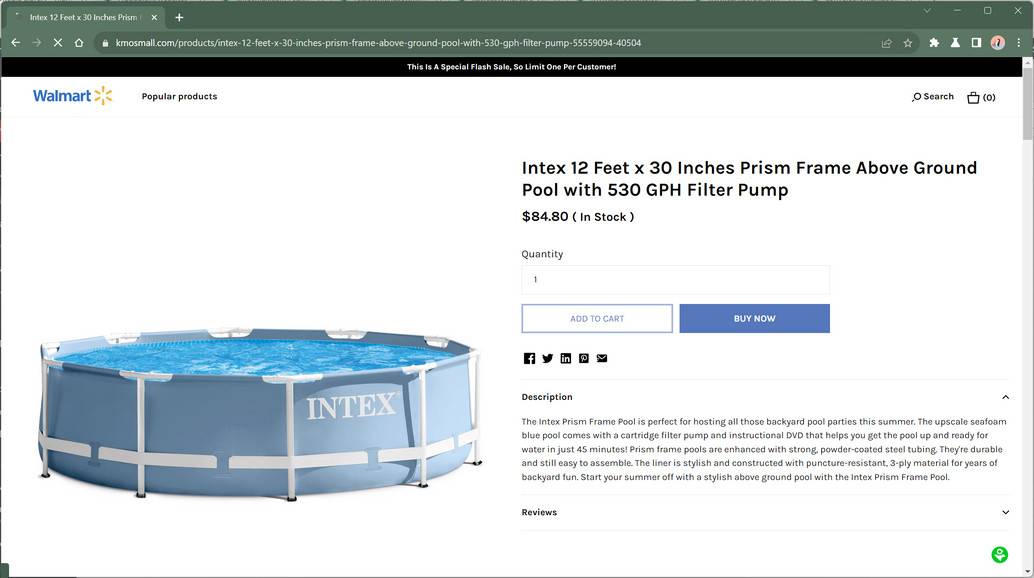
Task: Stop page loading with X button
Action: (57, 43)
